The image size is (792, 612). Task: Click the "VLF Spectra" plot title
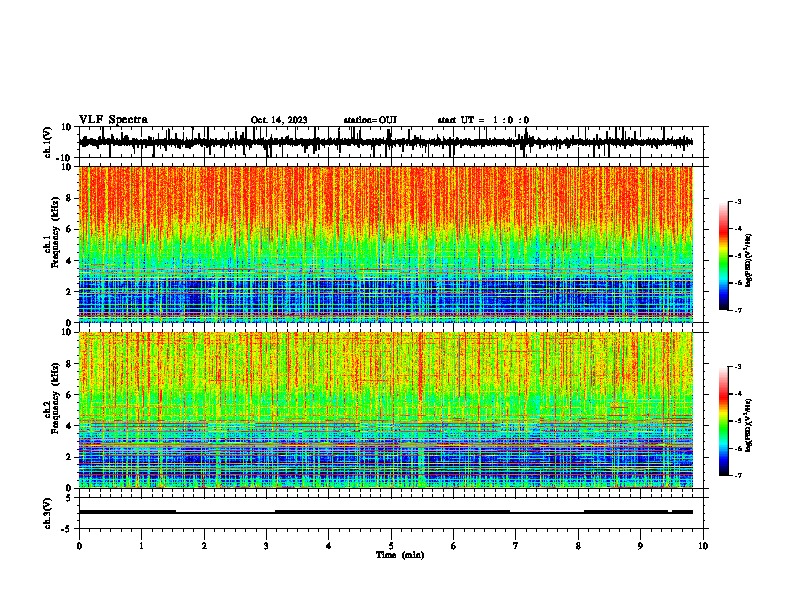coord(113,120)
